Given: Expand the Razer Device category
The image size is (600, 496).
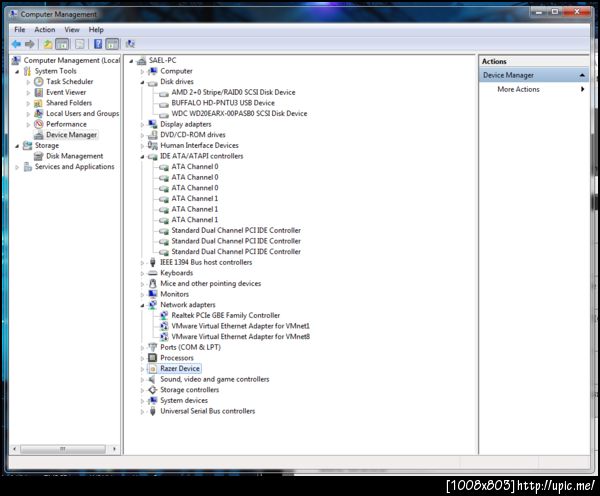Looking at the screenshot, I should pos(142,369).
